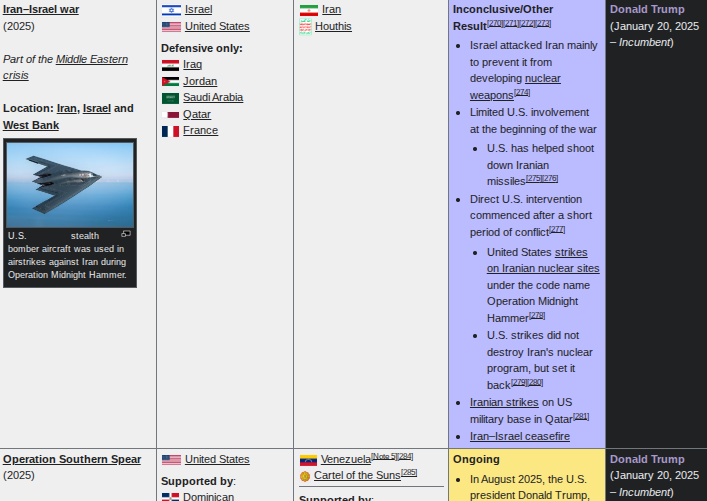This screenshot has width=707, height=501.
Task: Click the Cartel of the Suns emblem
Action: tap(305, 476)
